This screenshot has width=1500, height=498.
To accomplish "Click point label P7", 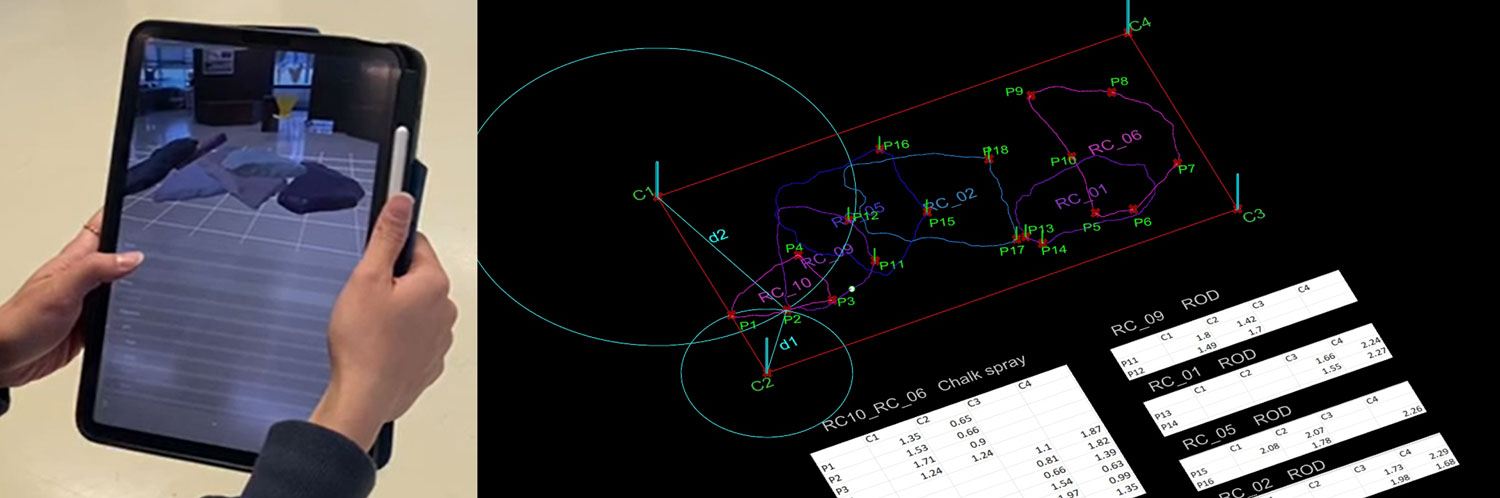I will pyautogui.click(x=1187, y=169).
